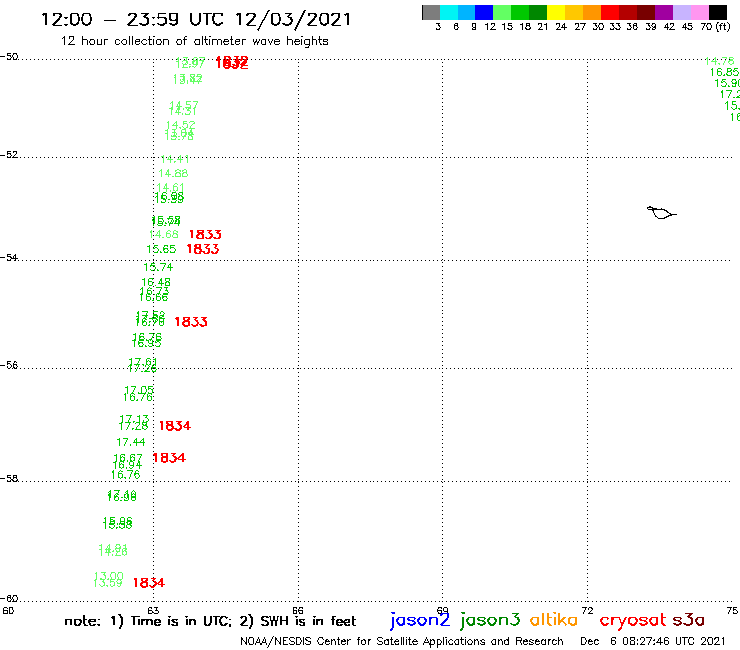The image size is (740, 650).
Task: Click the "63" longitude axis label
Action: pyautogui.click(x=153, y=610)
